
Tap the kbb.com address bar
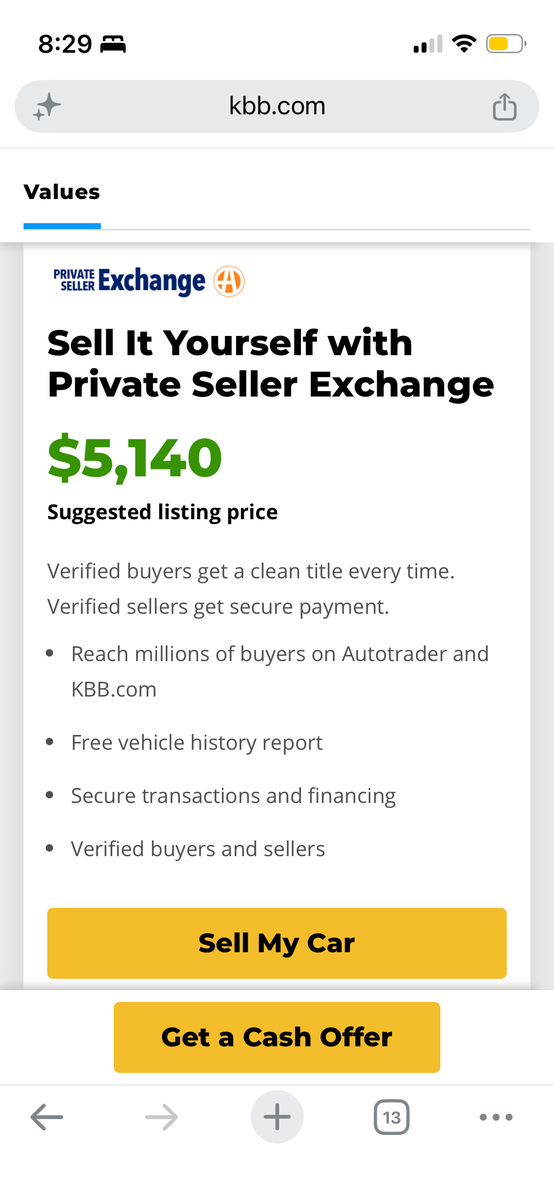tap(277, 106)
